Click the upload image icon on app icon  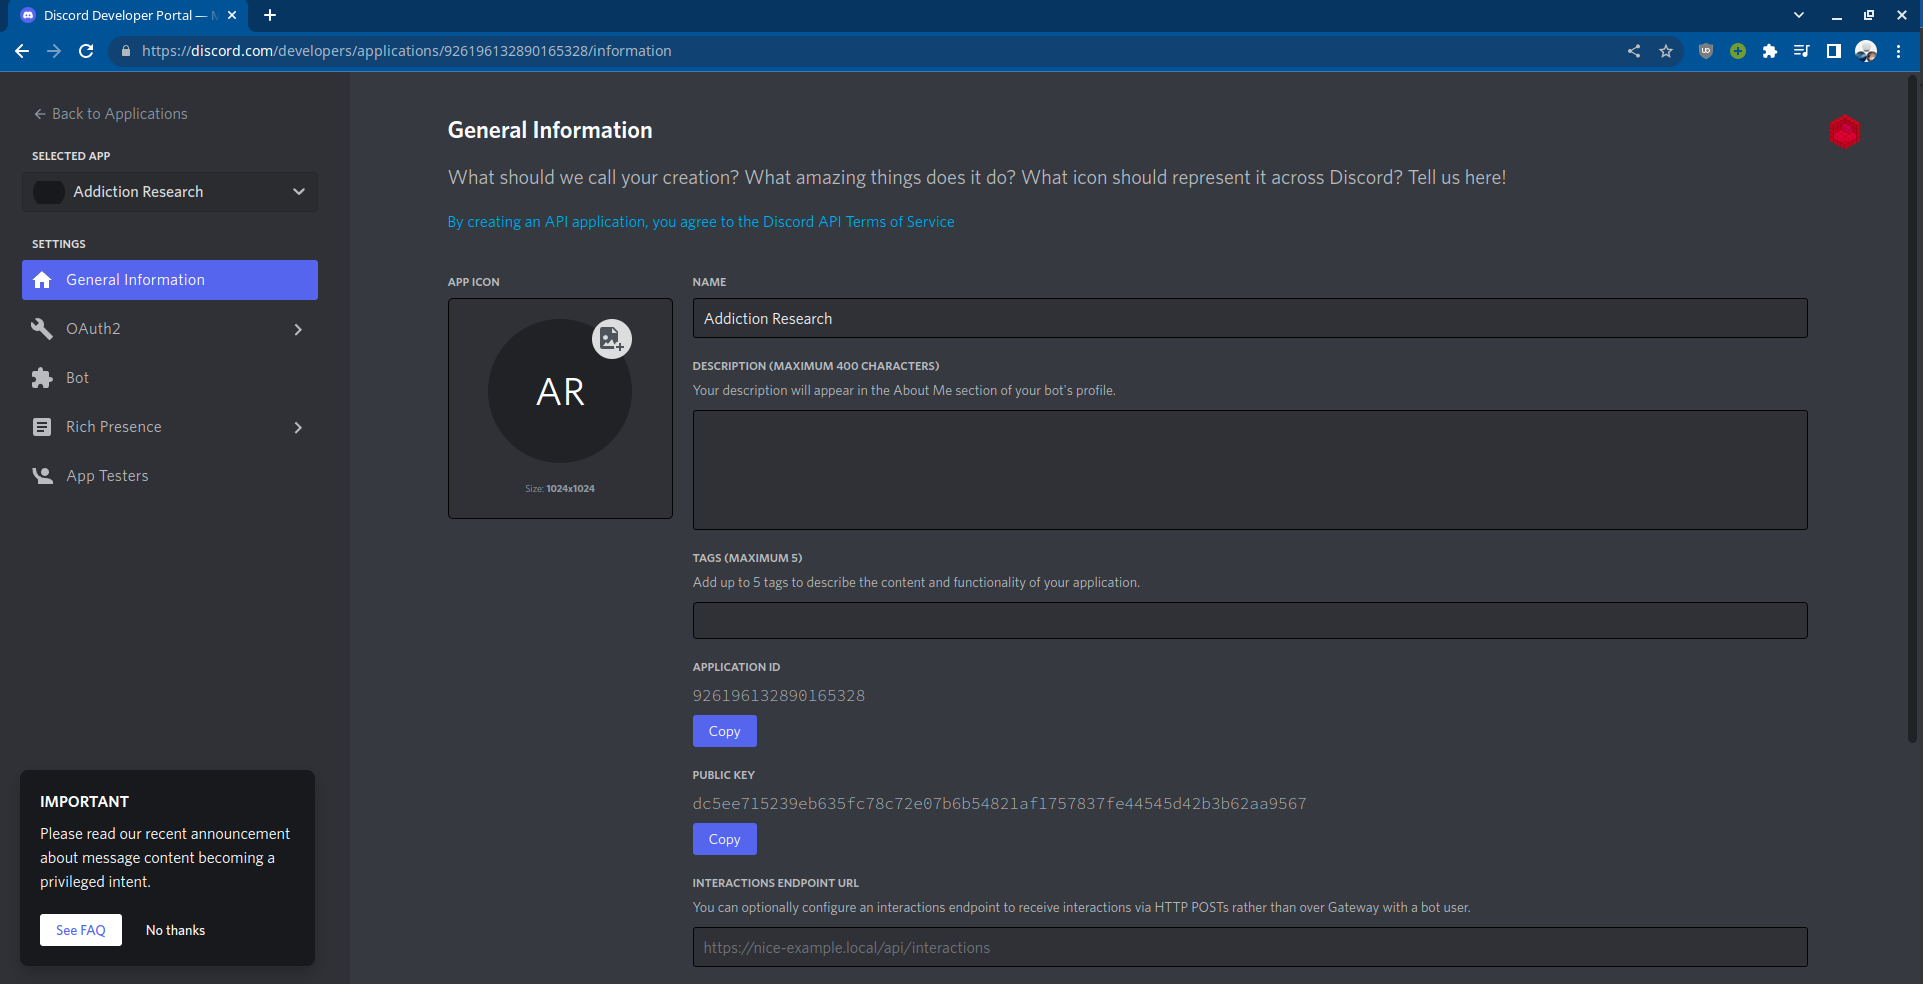tap(613, 339)
